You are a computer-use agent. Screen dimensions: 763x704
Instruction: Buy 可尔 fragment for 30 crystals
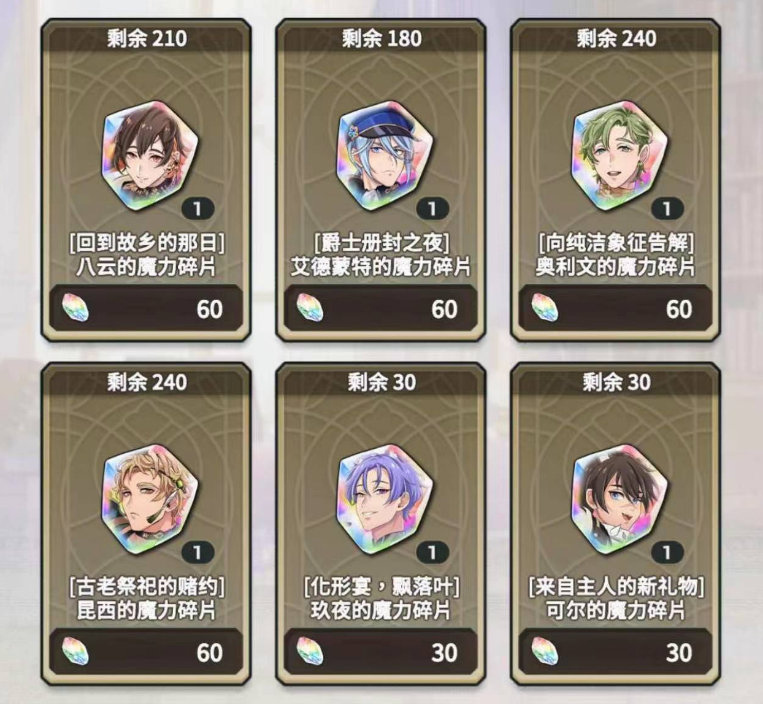pos(615,652)
